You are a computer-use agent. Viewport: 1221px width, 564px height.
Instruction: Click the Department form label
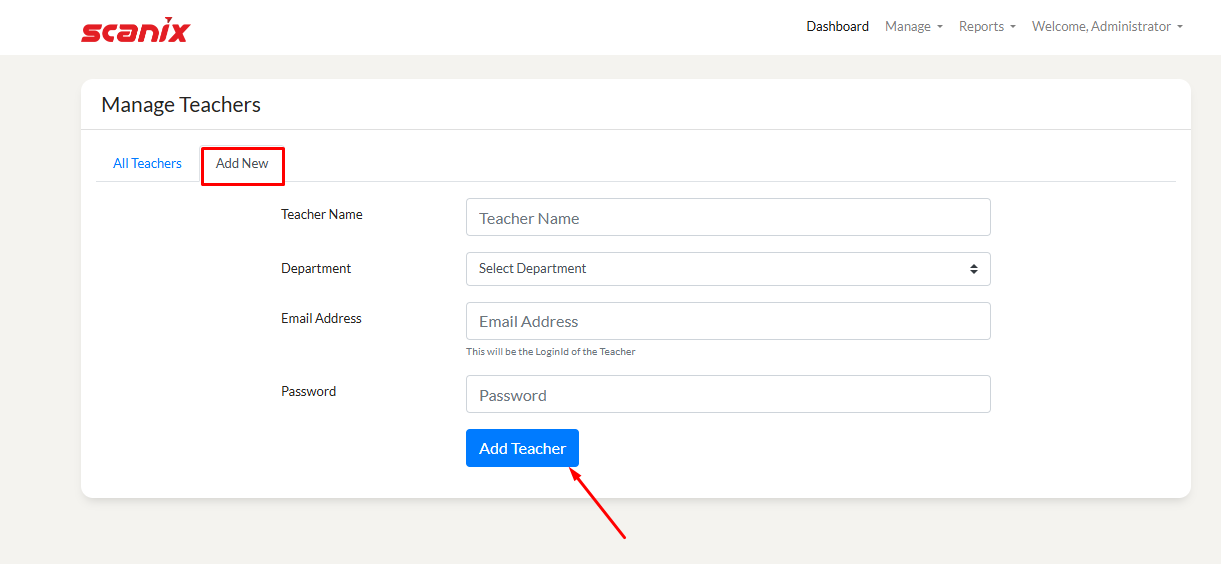tap(316, 268)
